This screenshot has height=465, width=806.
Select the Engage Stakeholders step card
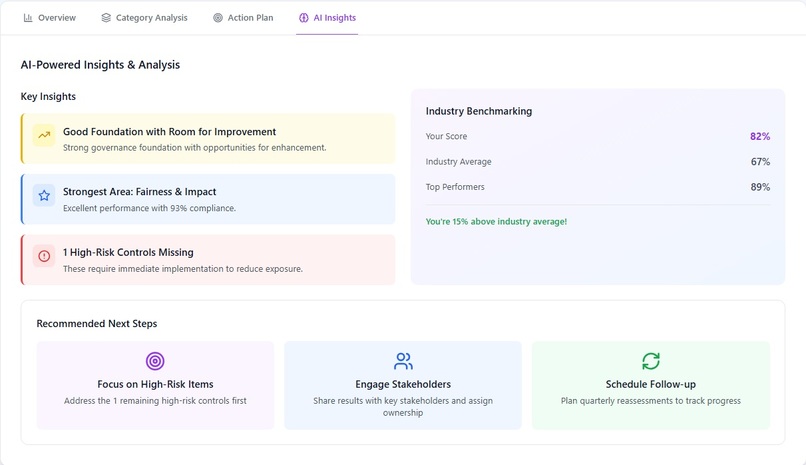click(403, 385)
